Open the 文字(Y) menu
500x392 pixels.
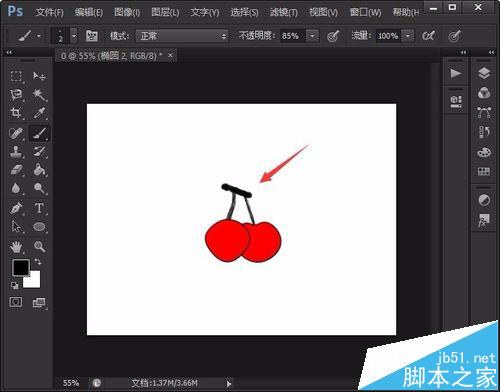click(205, 13)
